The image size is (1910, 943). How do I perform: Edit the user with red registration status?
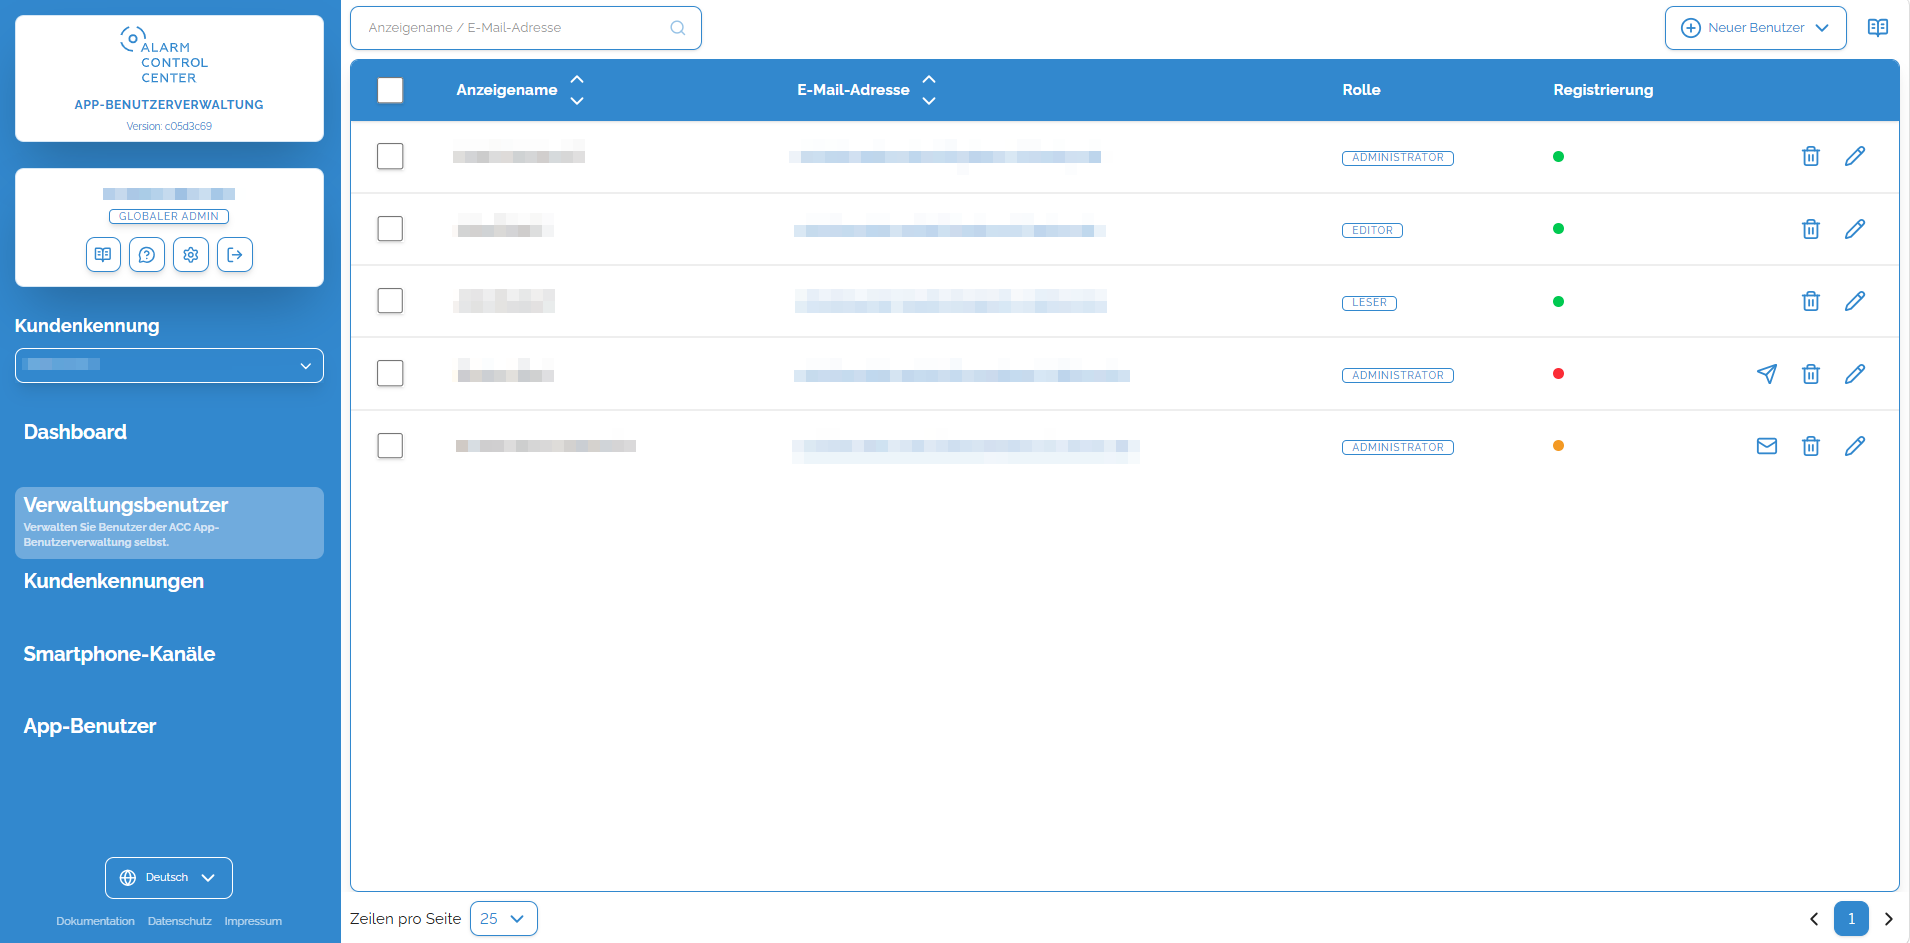coord(1854,374)
